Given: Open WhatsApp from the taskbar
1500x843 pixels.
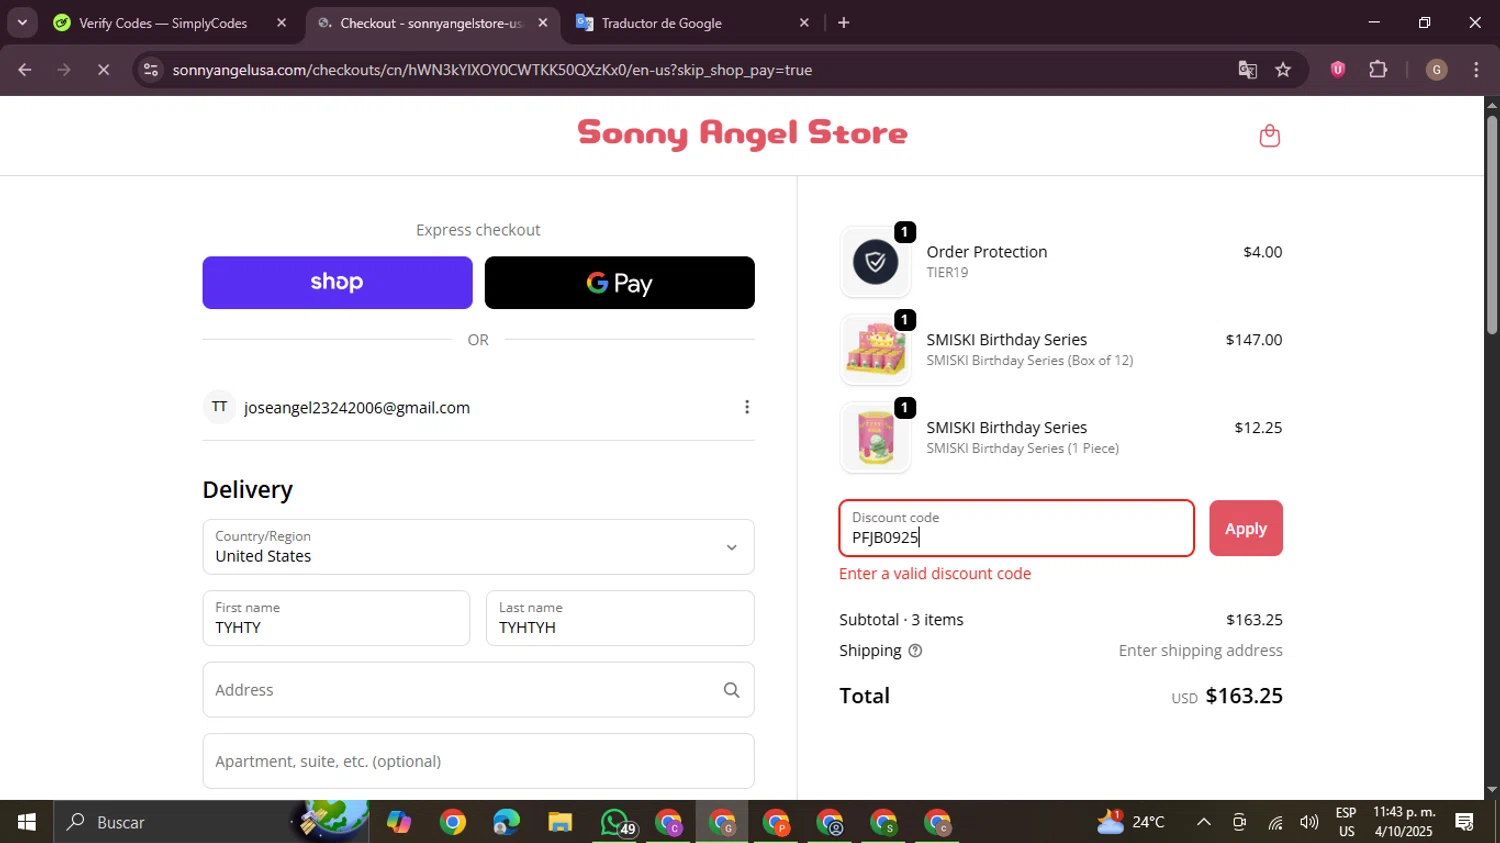Looking at the screenshot, I should 616,822.
